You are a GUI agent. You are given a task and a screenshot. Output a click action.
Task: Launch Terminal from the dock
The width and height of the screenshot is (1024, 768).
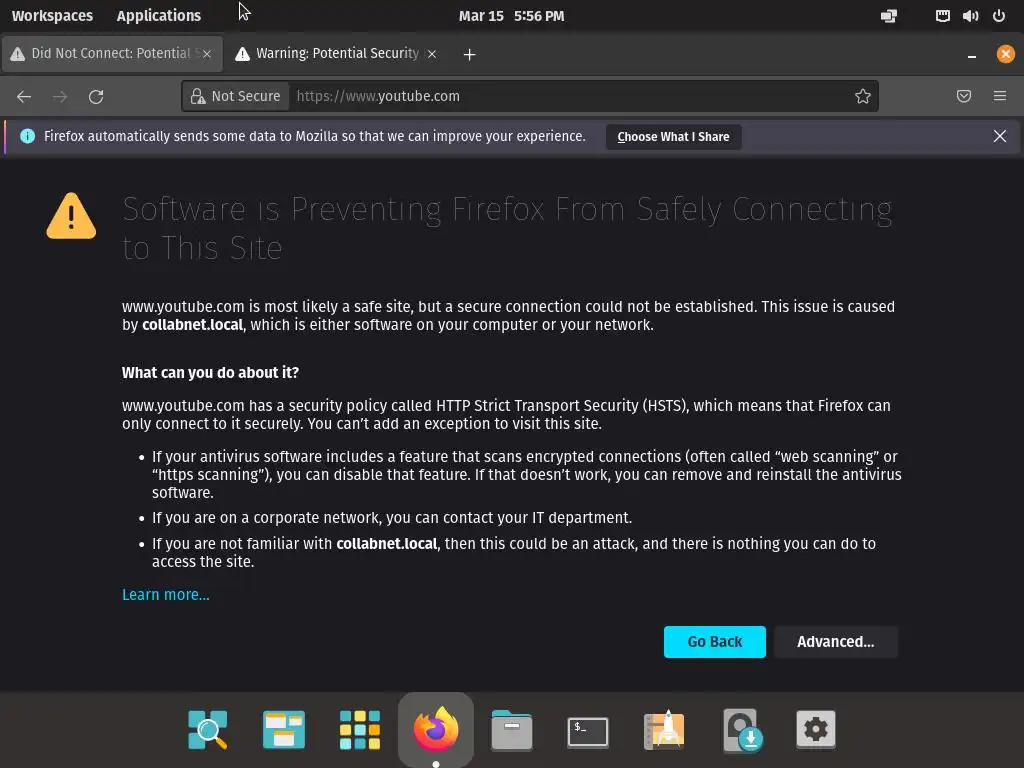(x=588, y=731)
